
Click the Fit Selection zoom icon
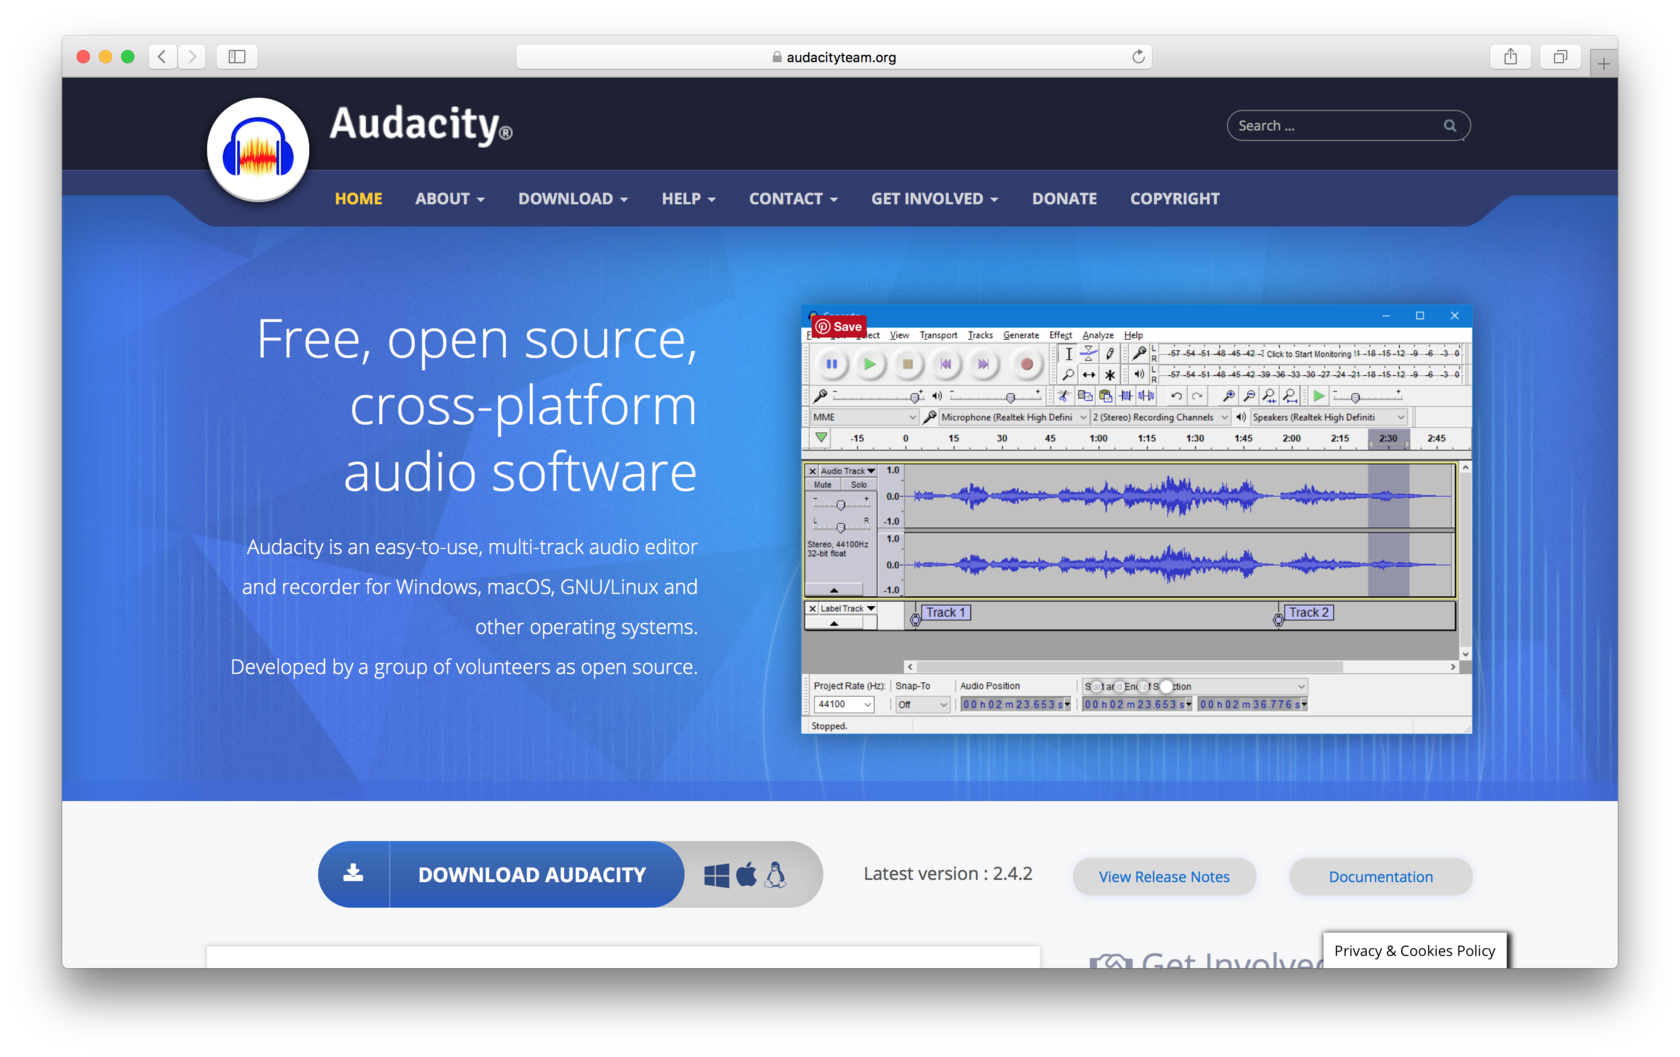pyautogui.click(x=1269, y=396)
